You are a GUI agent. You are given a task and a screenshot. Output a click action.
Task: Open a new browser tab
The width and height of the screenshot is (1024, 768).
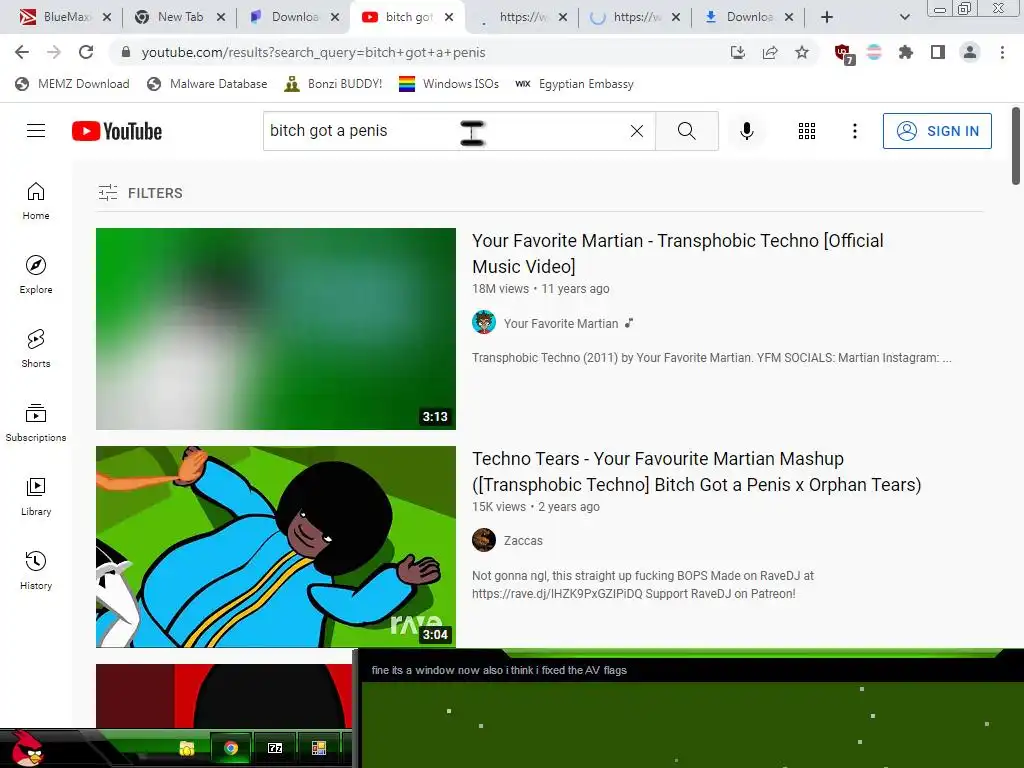pos(827,17)
